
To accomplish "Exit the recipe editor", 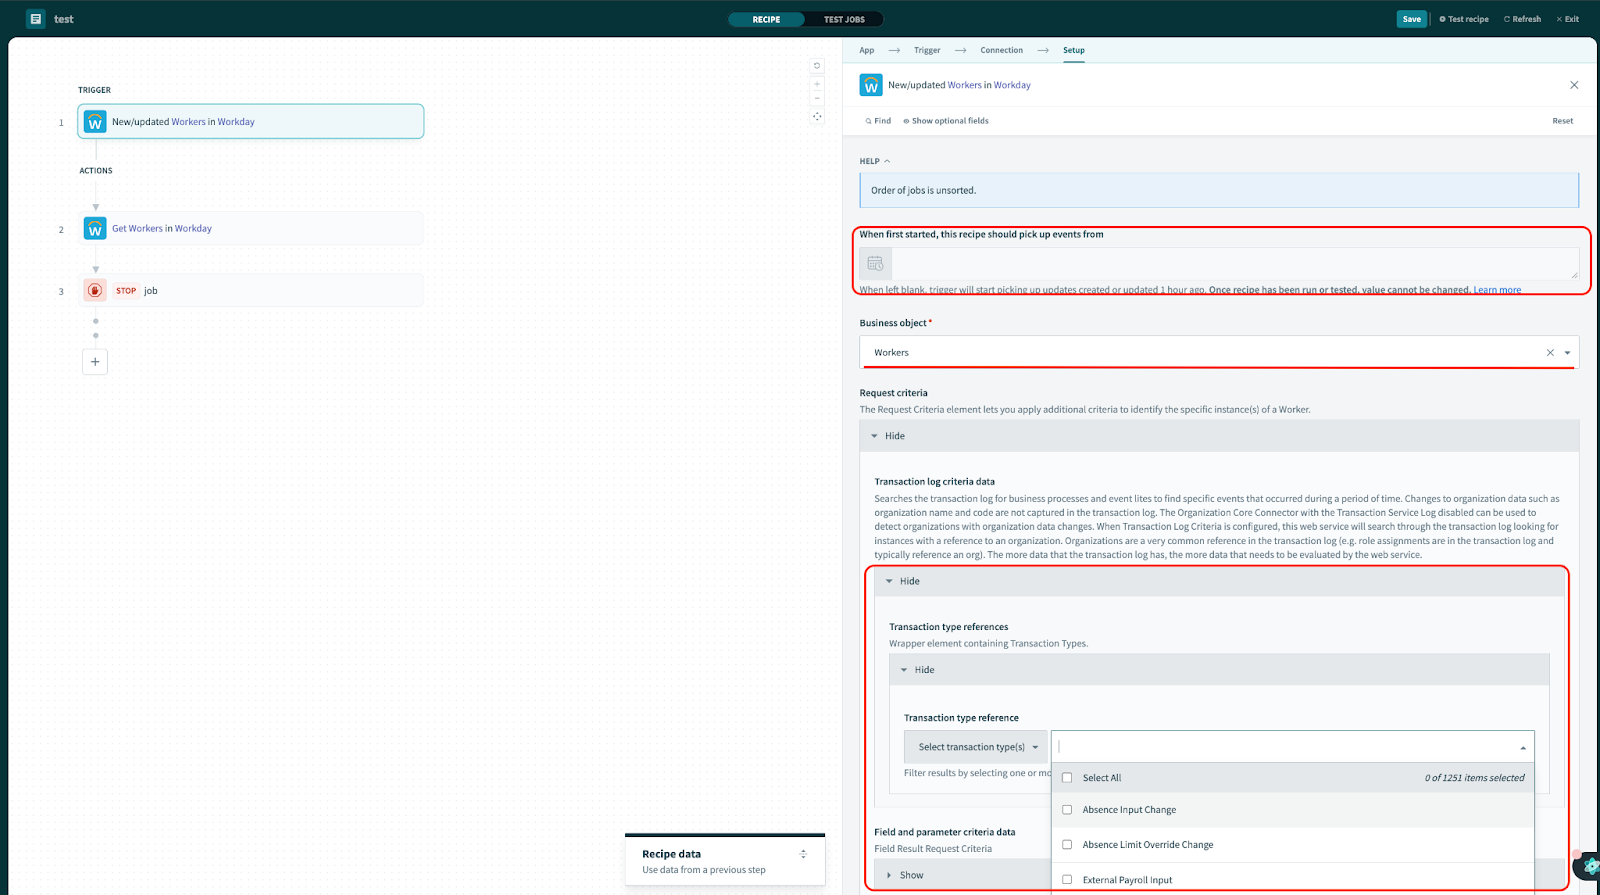I will coord(1567,19).
